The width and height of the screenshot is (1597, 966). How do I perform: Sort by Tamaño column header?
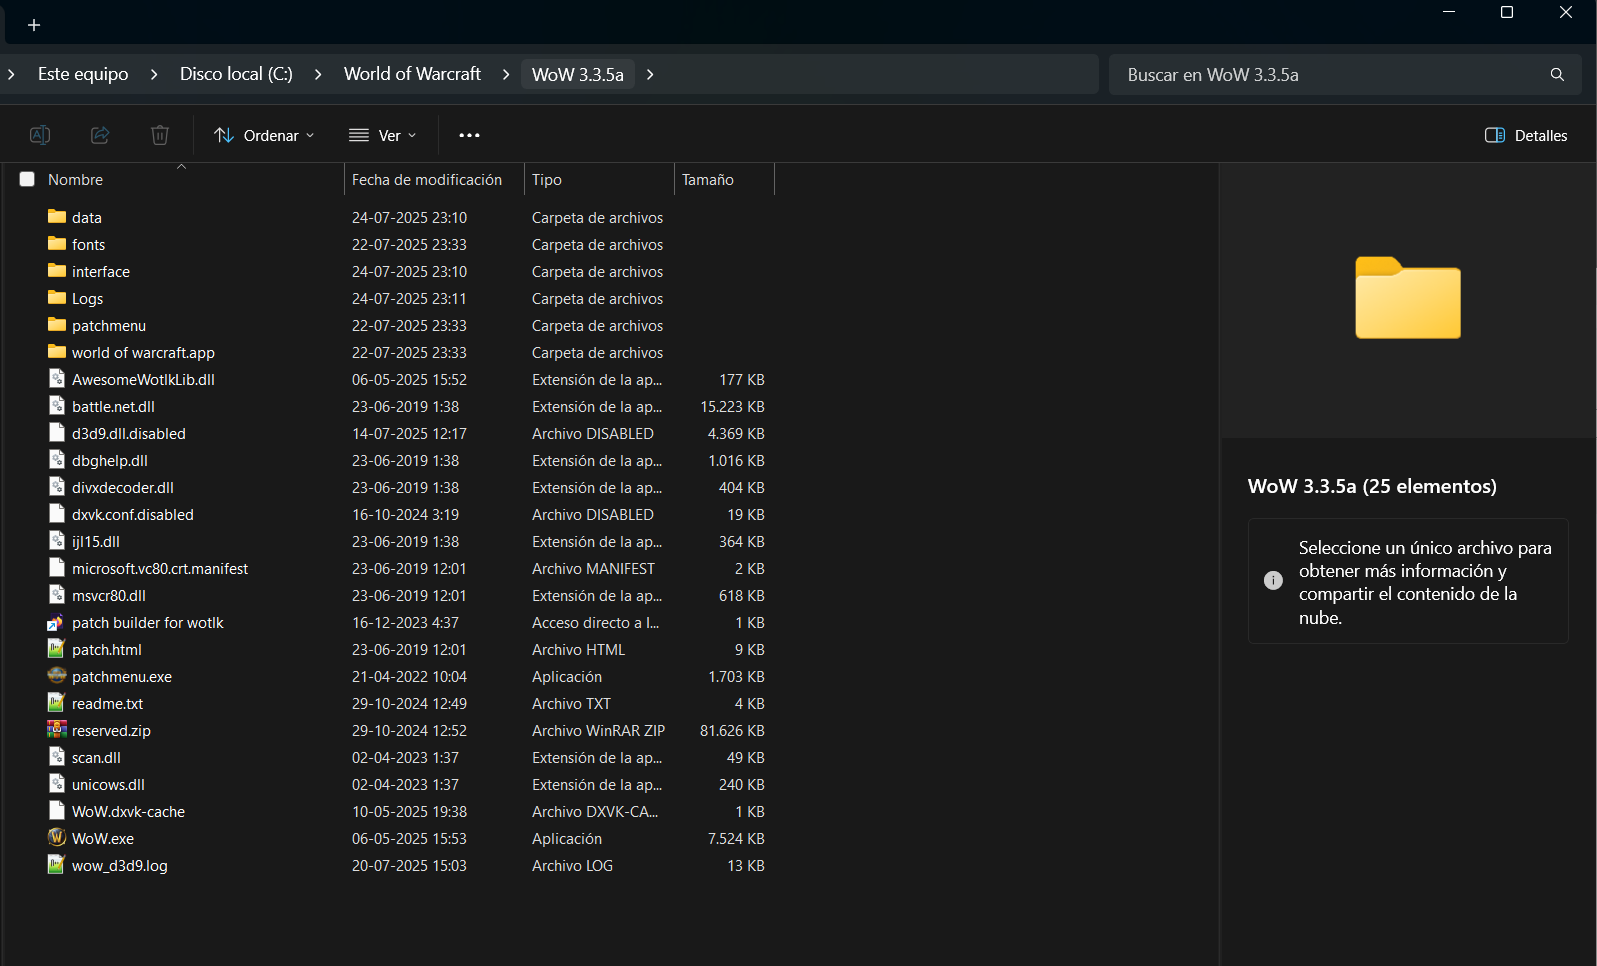708,180
